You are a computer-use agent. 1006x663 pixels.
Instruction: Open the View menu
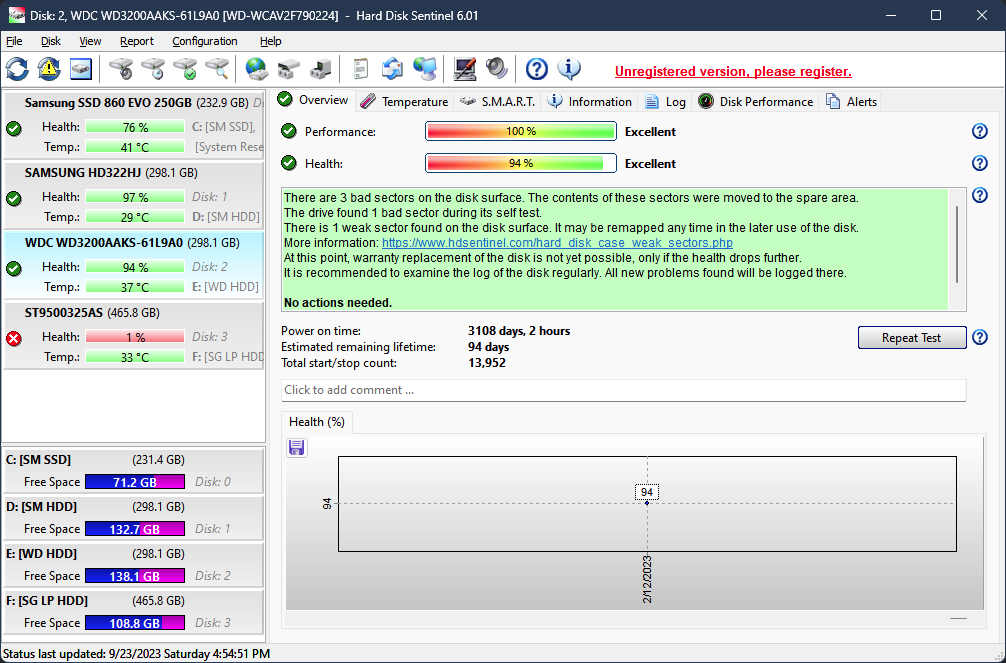[x=90, y=41]
